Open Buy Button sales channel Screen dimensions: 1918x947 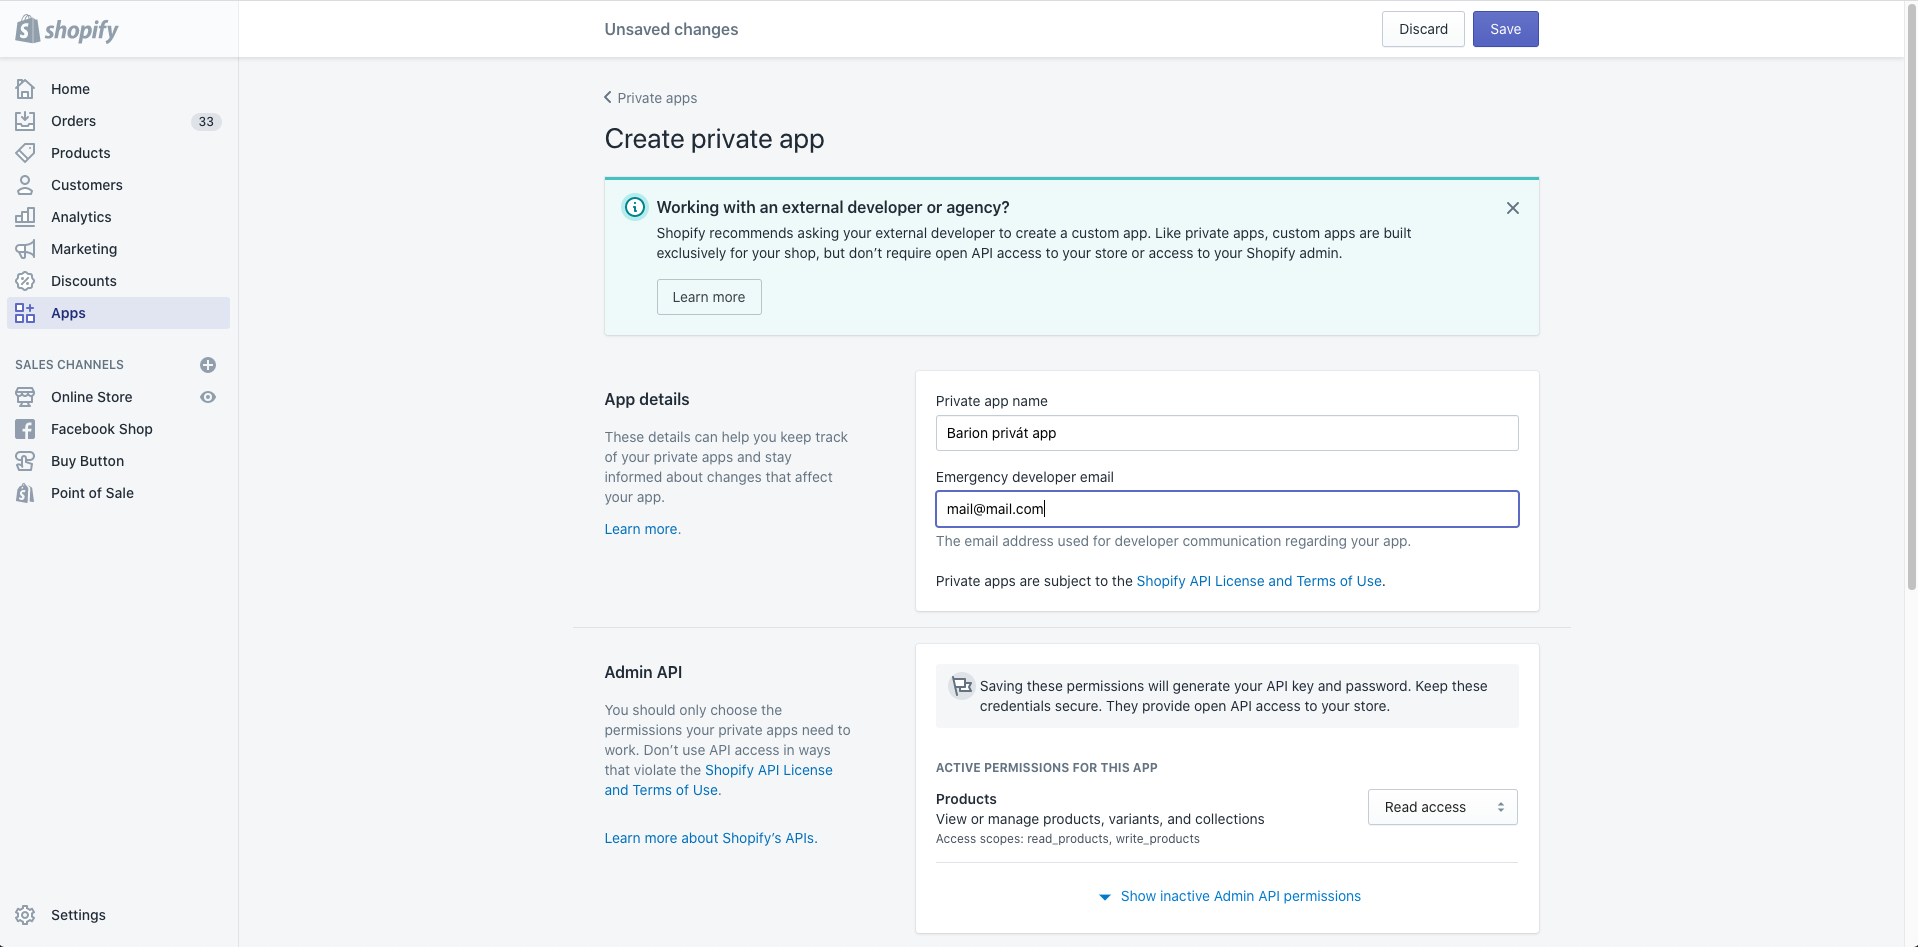[88, 461]
